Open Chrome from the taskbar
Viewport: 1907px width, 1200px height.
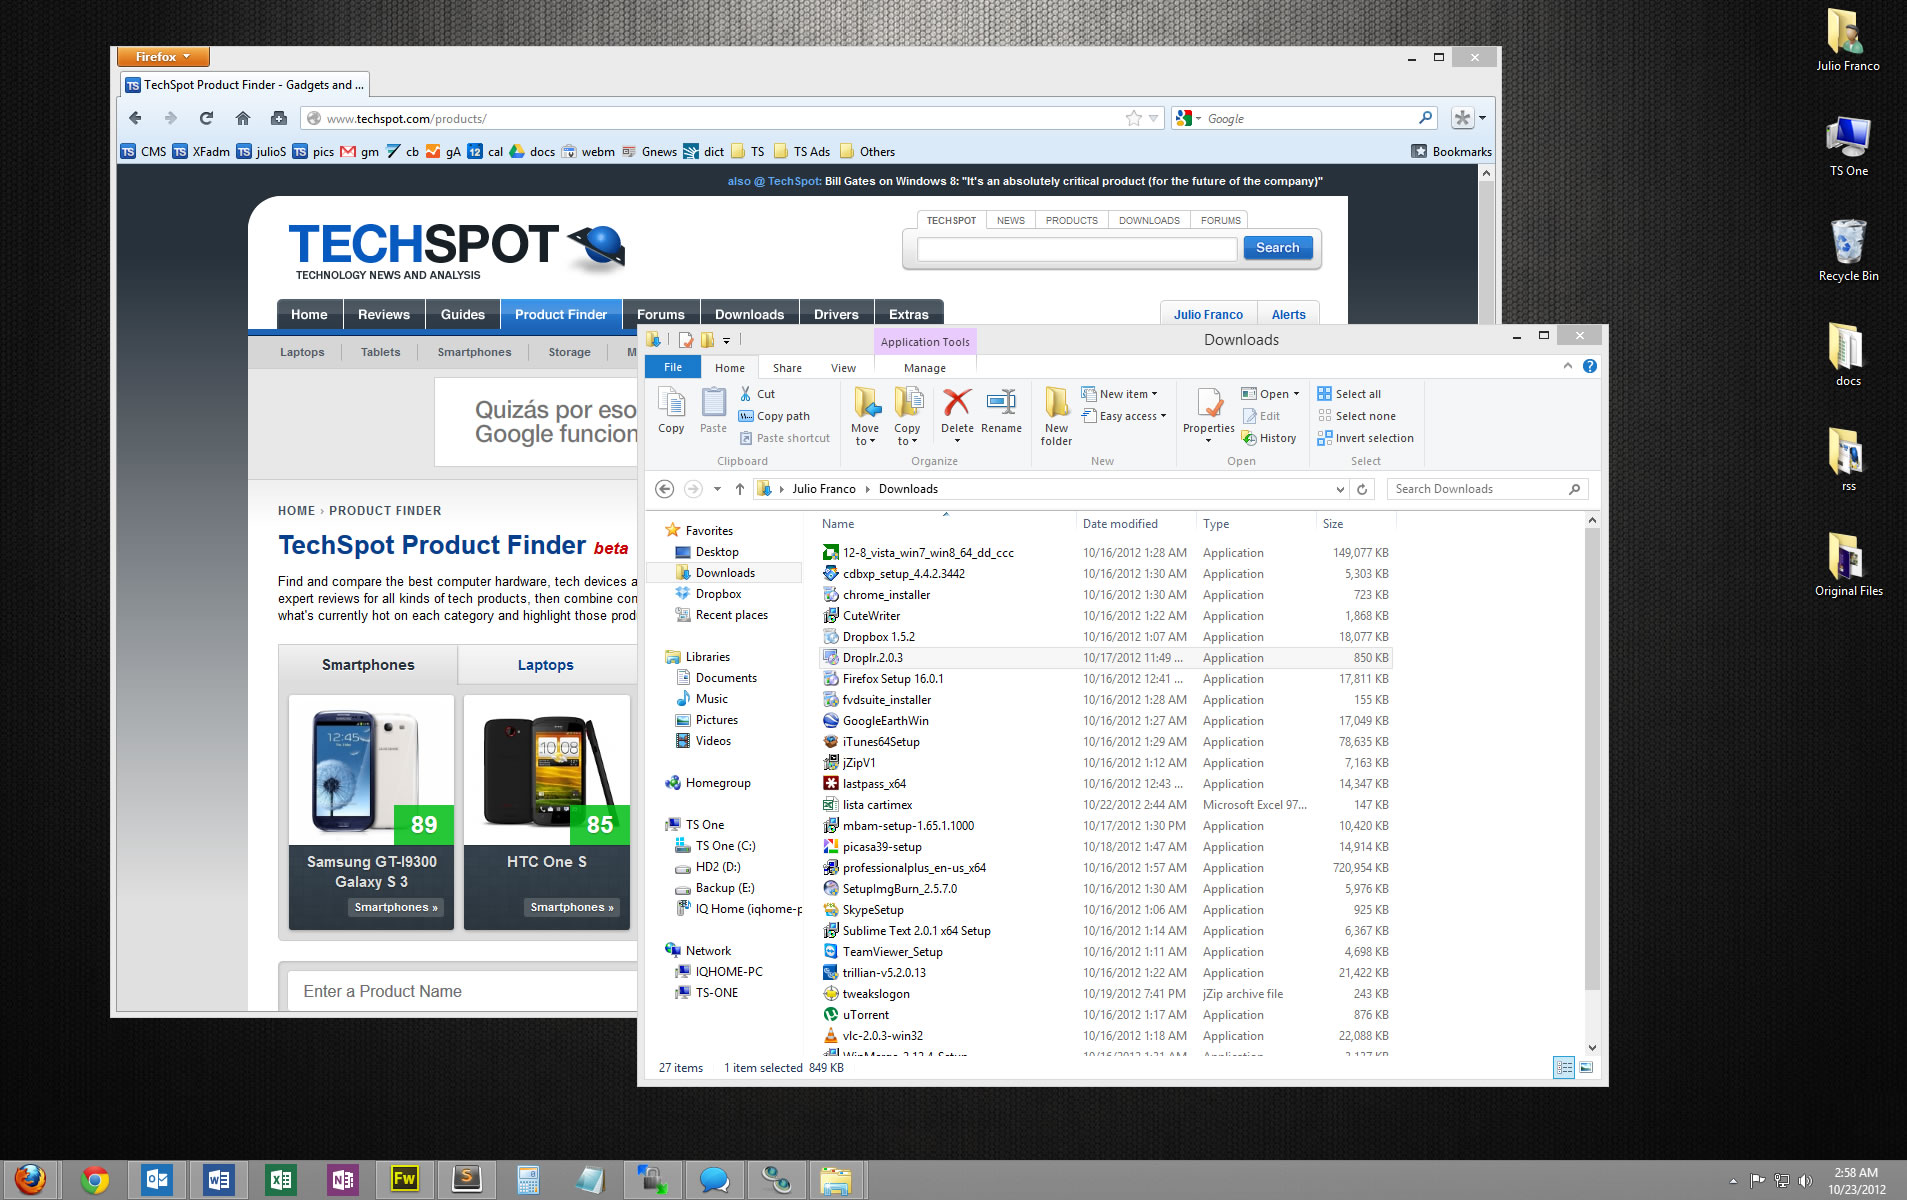pos(95,1180)
